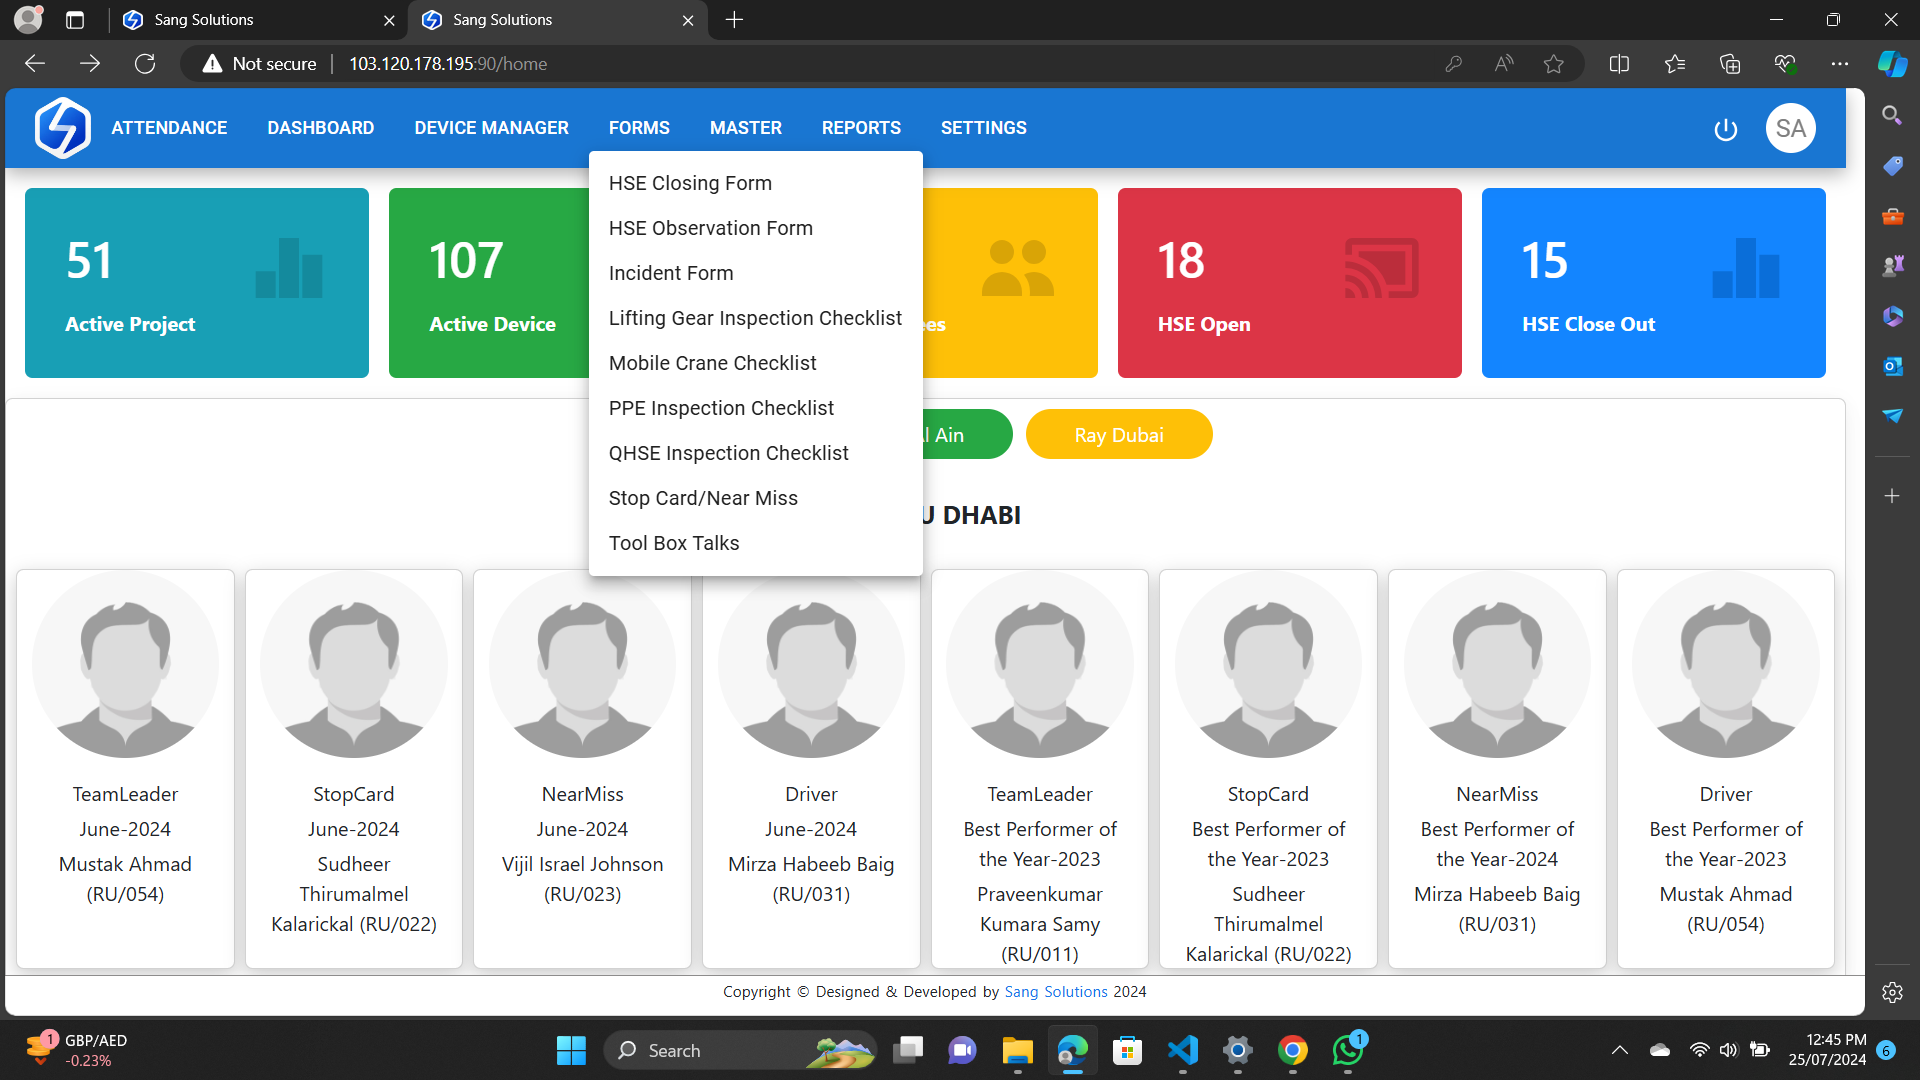Select Incident Form from Forms menu
Viewport: 1920px width, 1080px height.
click(x=670, y=273)
